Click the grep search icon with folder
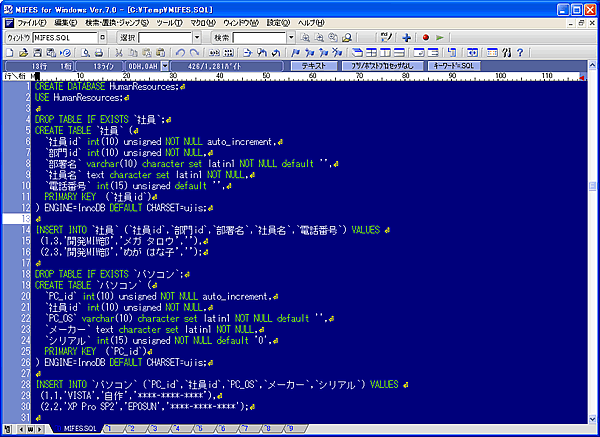 click(x=347, y=38)
